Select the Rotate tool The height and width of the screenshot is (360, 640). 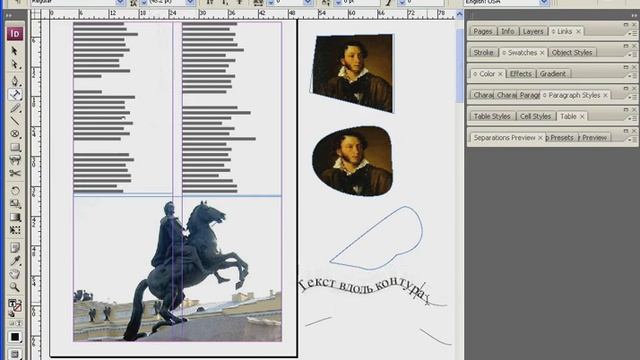tap(15, 190)
